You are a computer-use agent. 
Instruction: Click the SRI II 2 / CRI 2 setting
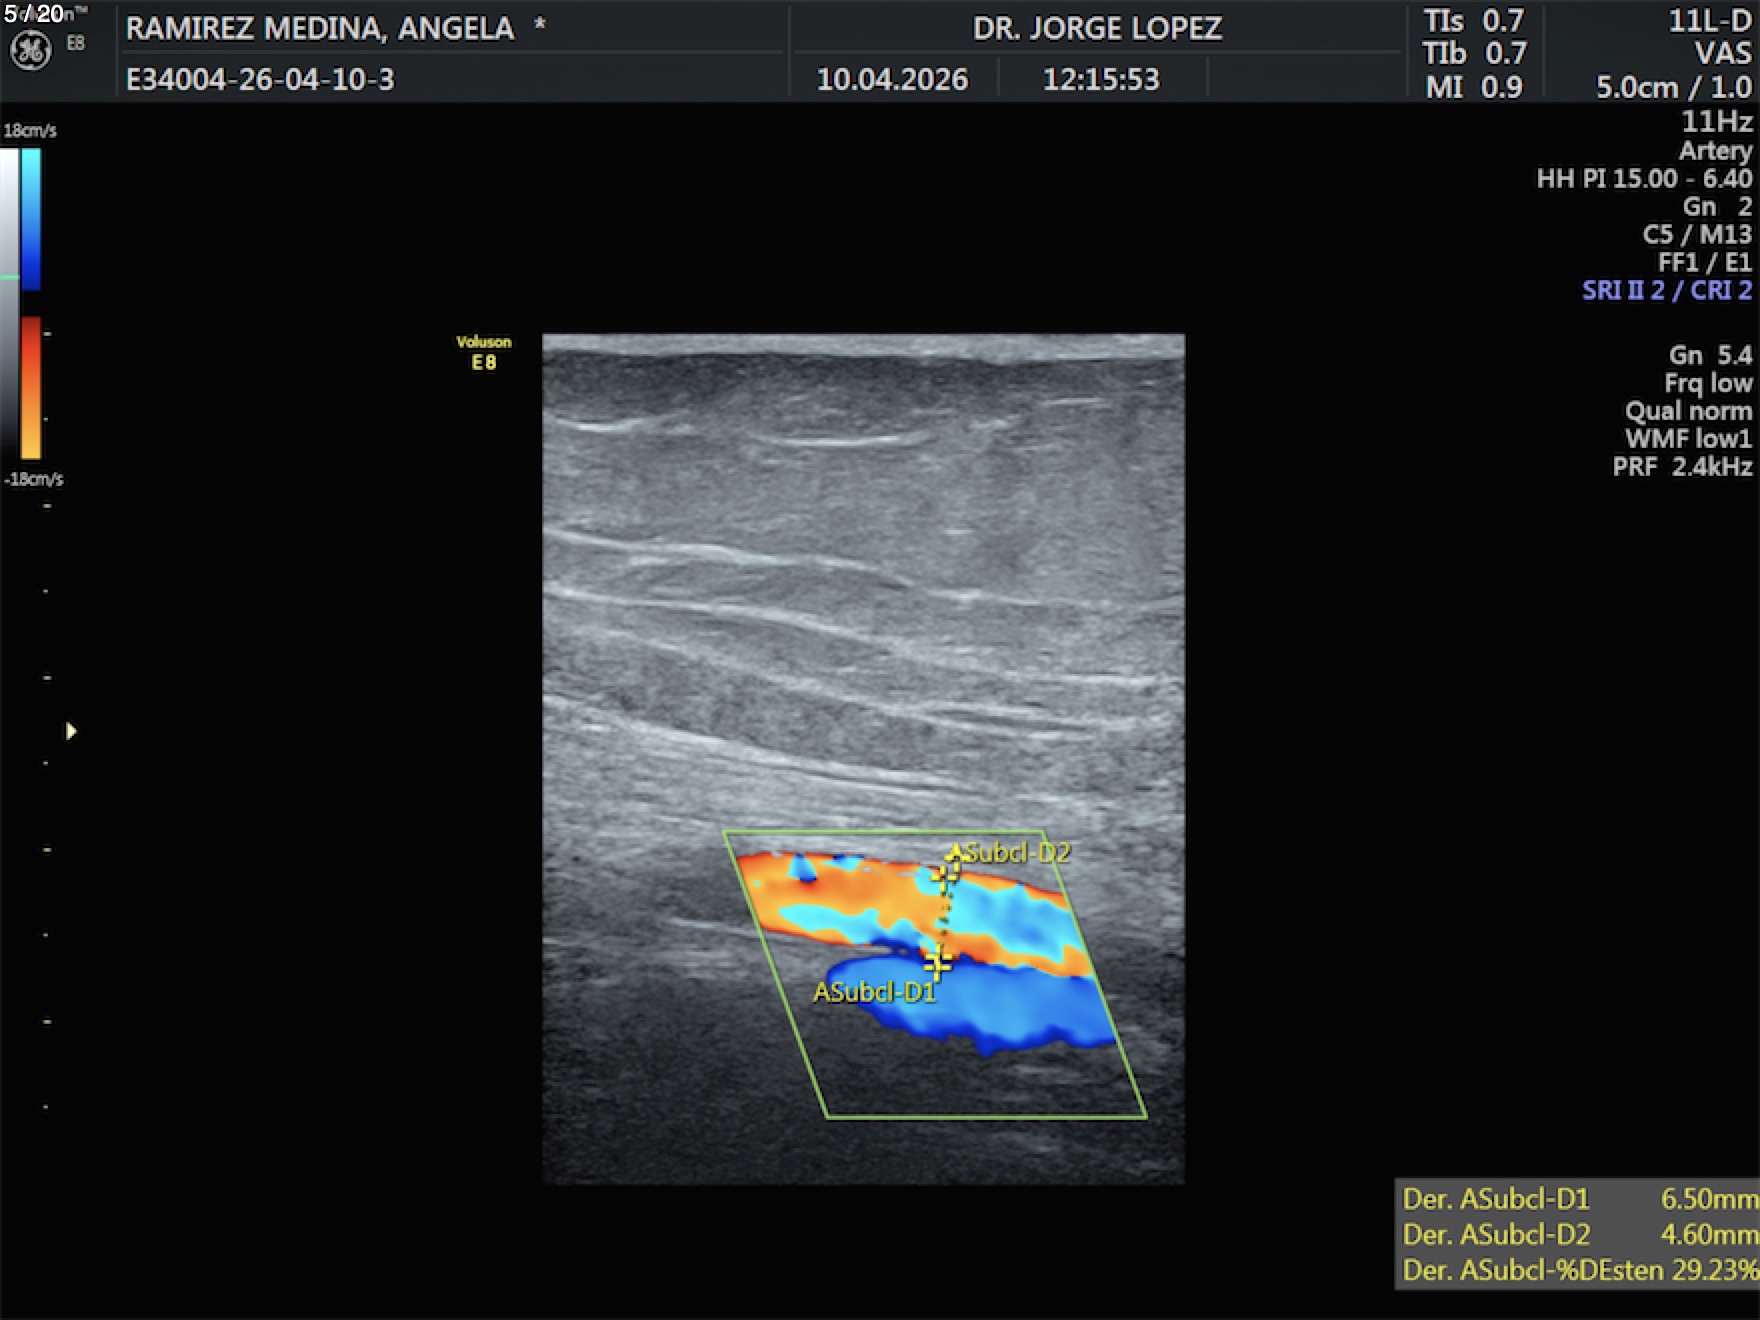coord(1666,290)
